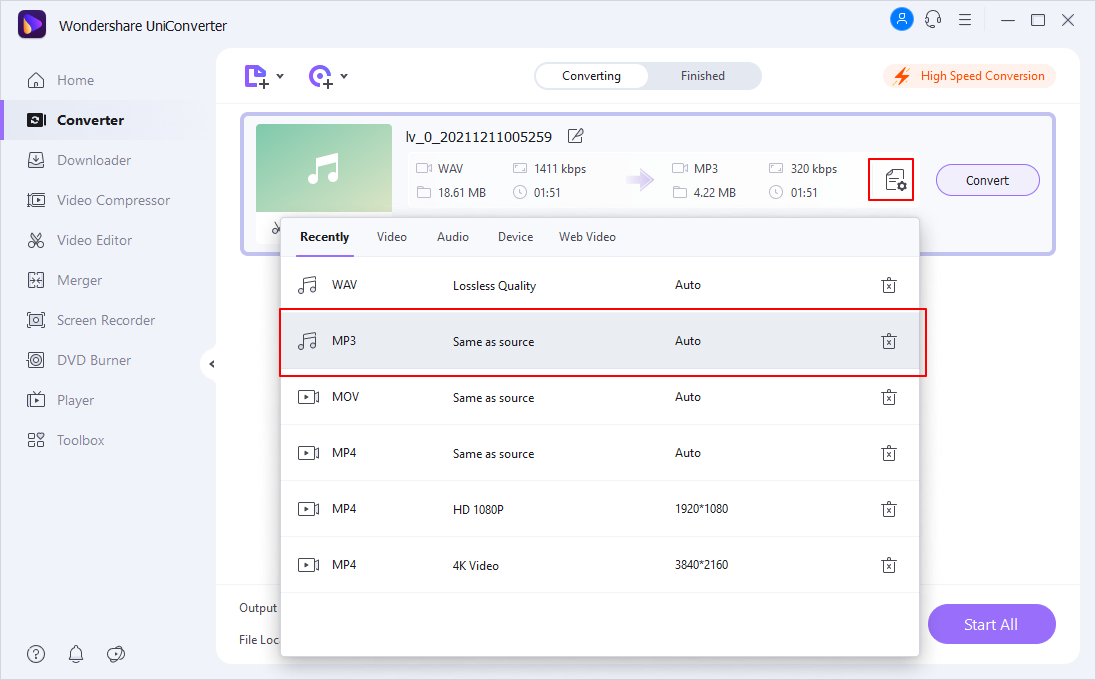Click the Start All button
The height and width of the screenshot is (680, 1096).
(991, 624)
